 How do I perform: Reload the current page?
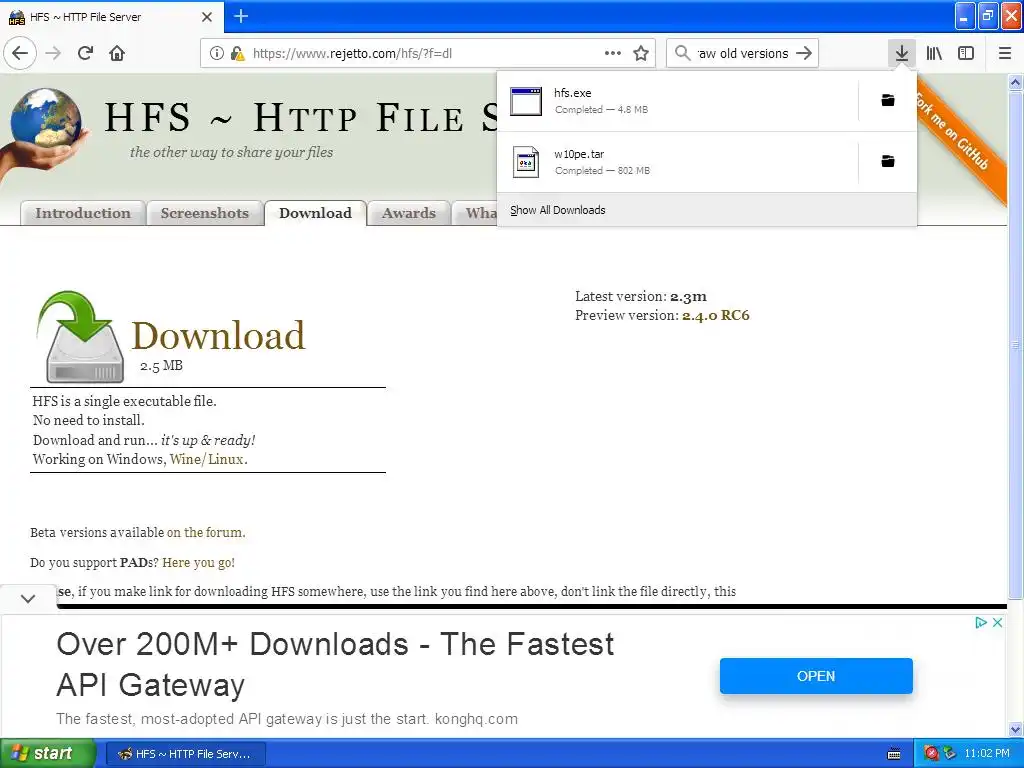point(86,53)
